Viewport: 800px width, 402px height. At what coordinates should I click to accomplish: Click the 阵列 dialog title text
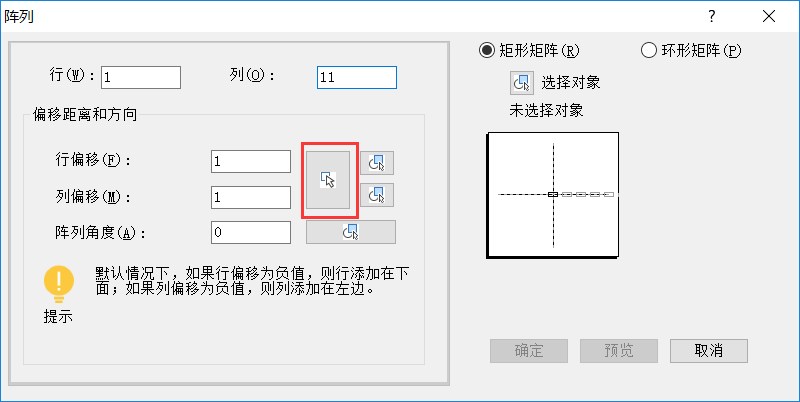pos(22,14)
